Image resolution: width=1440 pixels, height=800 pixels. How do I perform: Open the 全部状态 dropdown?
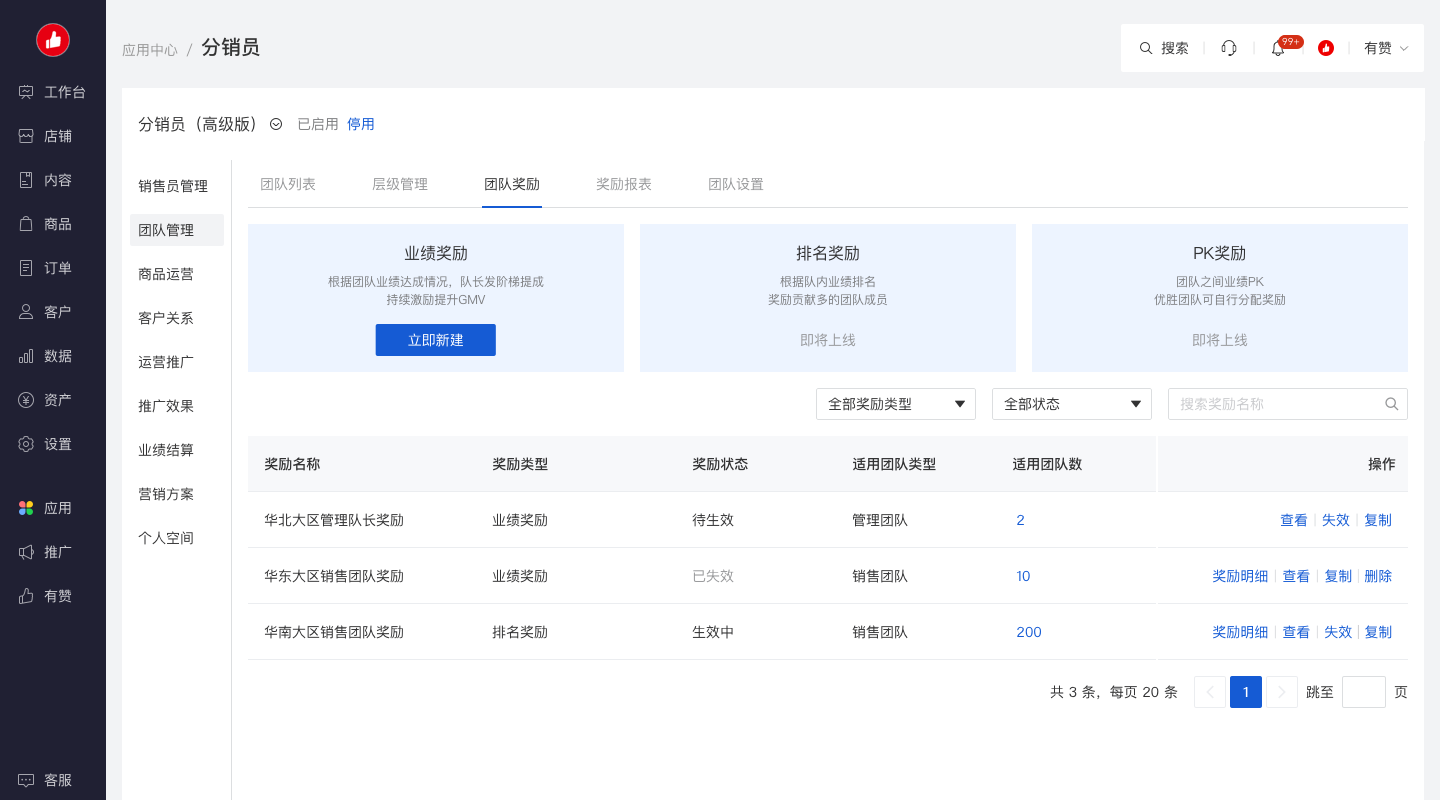pyautogui.click(x=1072, y=404)
